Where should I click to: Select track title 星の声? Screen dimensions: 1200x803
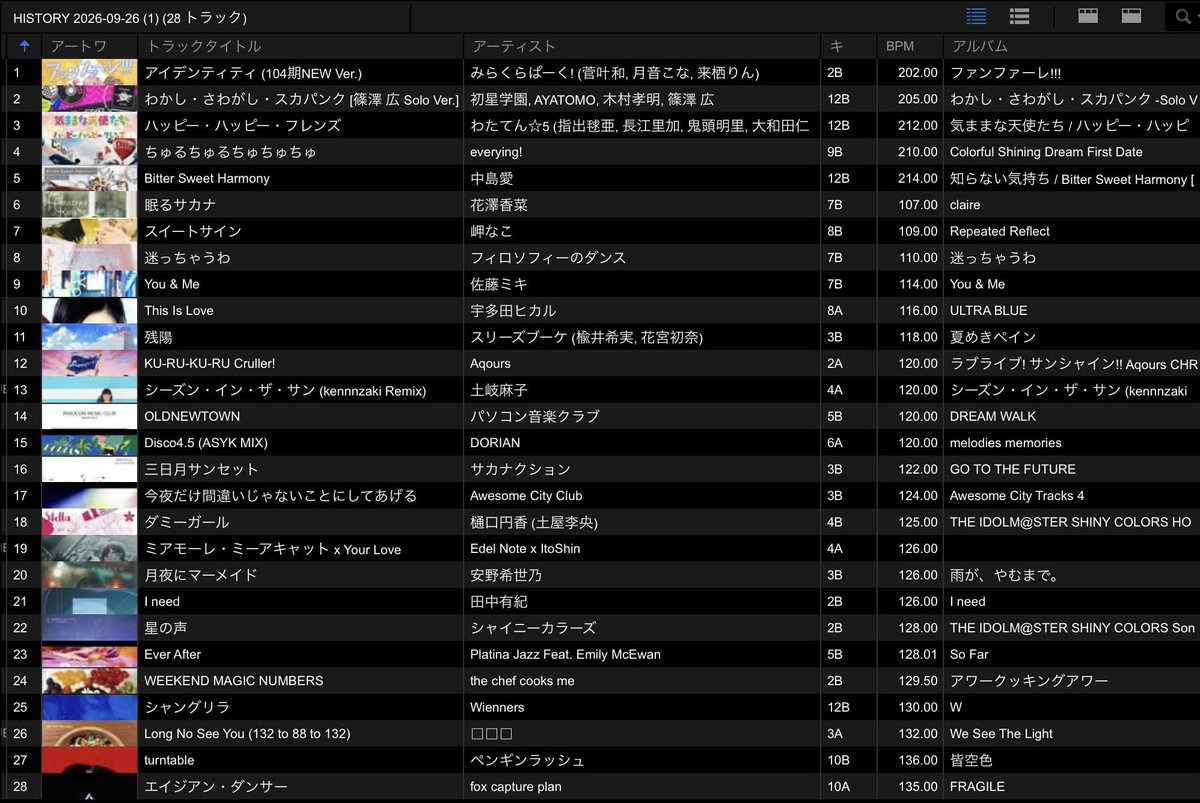[166, 628]
